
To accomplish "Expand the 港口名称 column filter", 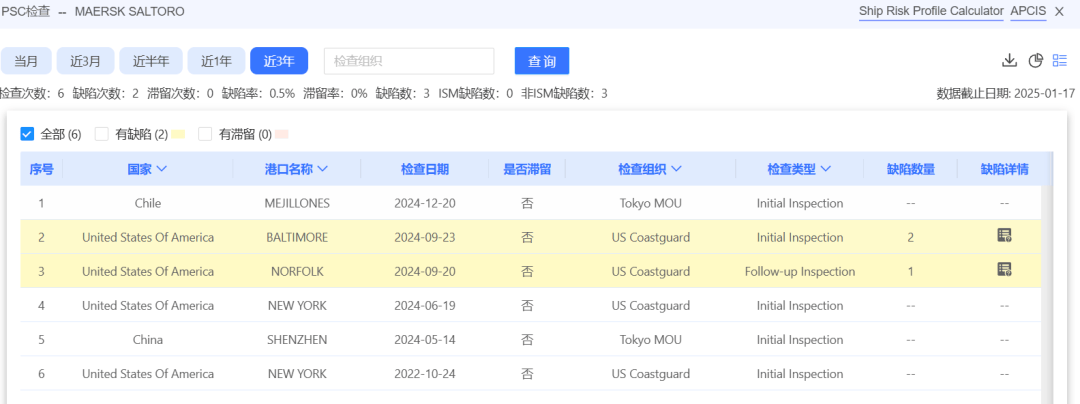I will tap(322, 169).
